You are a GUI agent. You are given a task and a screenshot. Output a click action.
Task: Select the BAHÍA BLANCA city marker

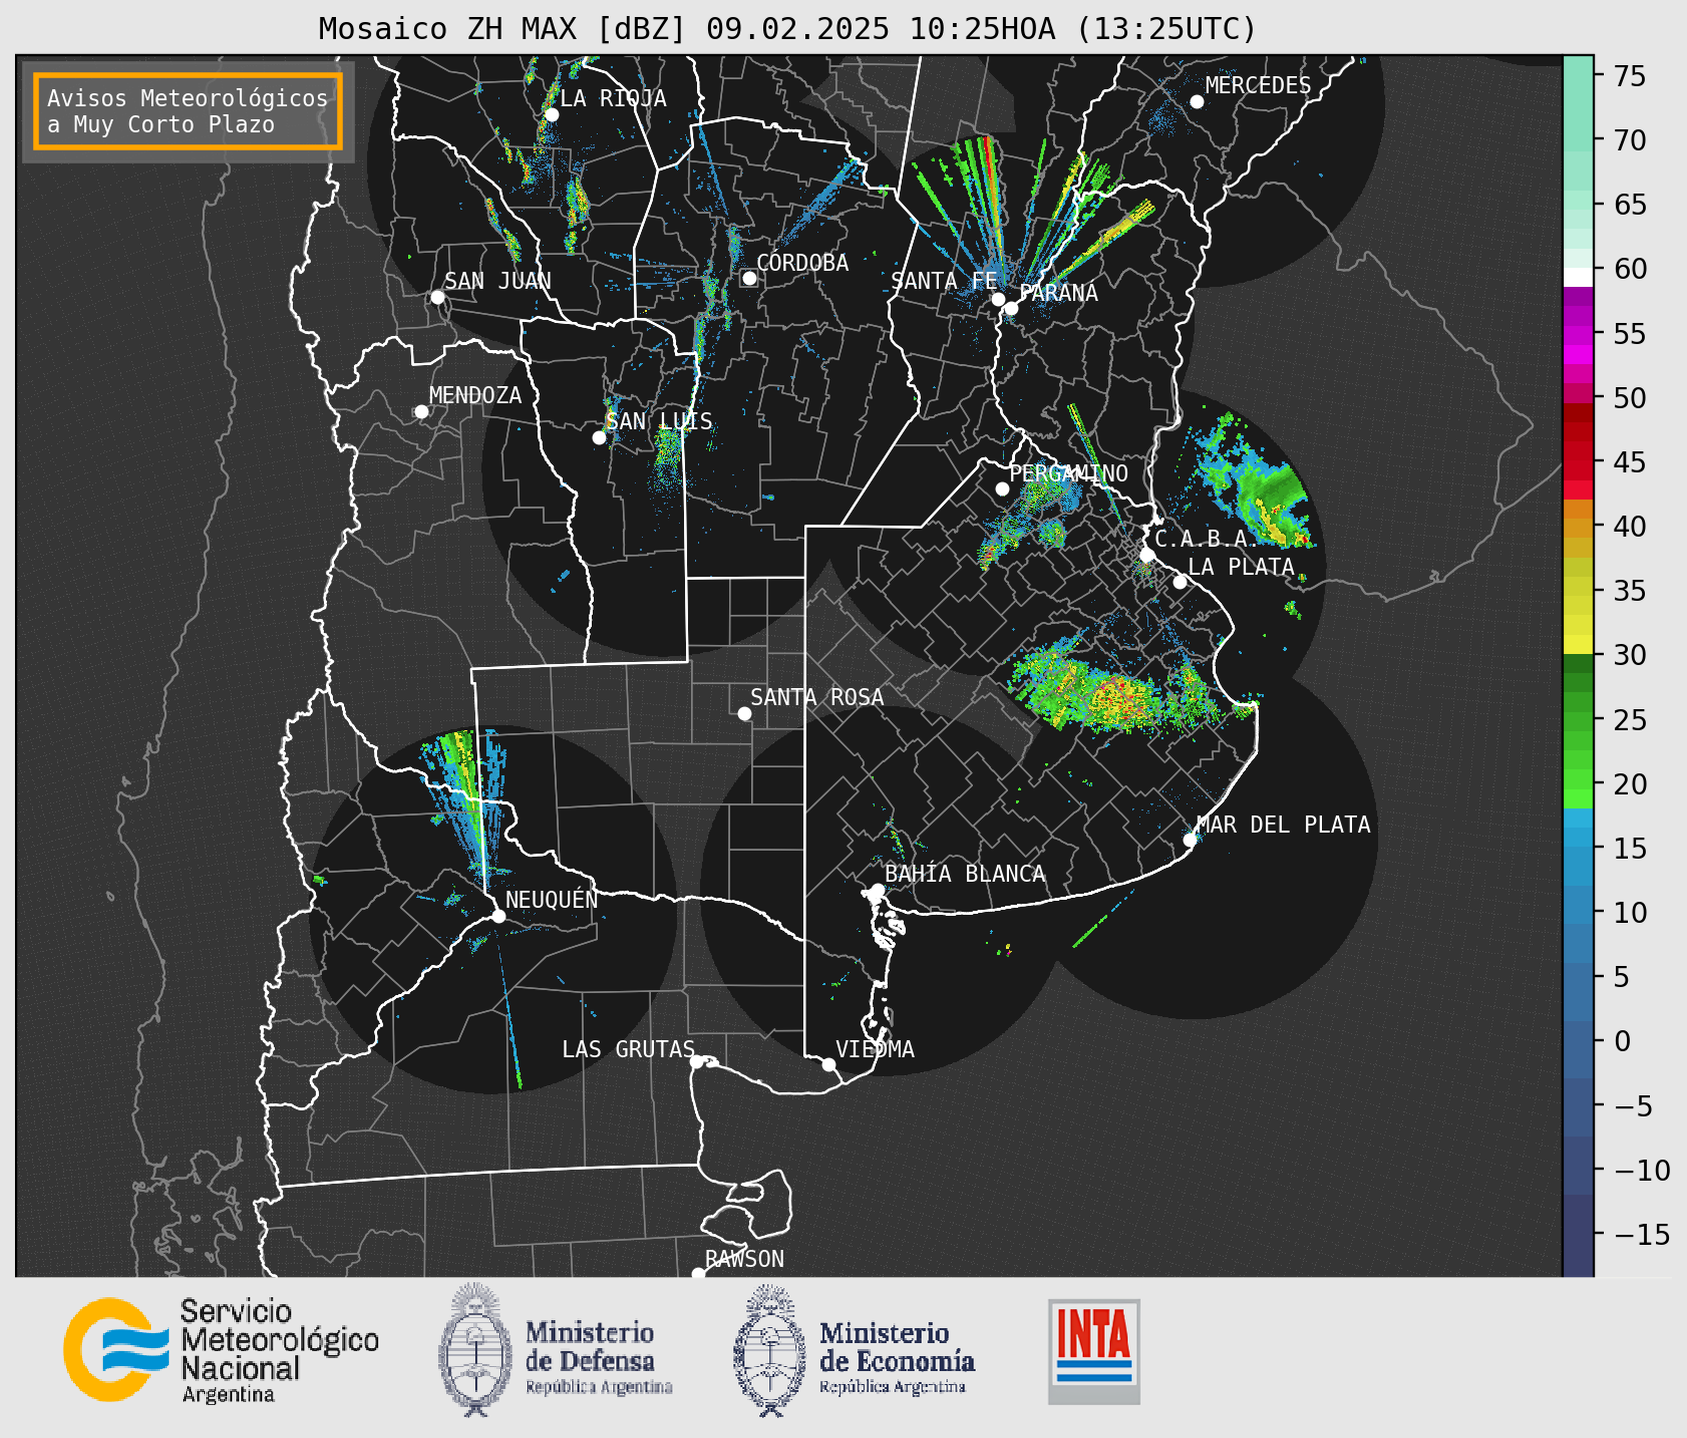(x=877, y=890)
